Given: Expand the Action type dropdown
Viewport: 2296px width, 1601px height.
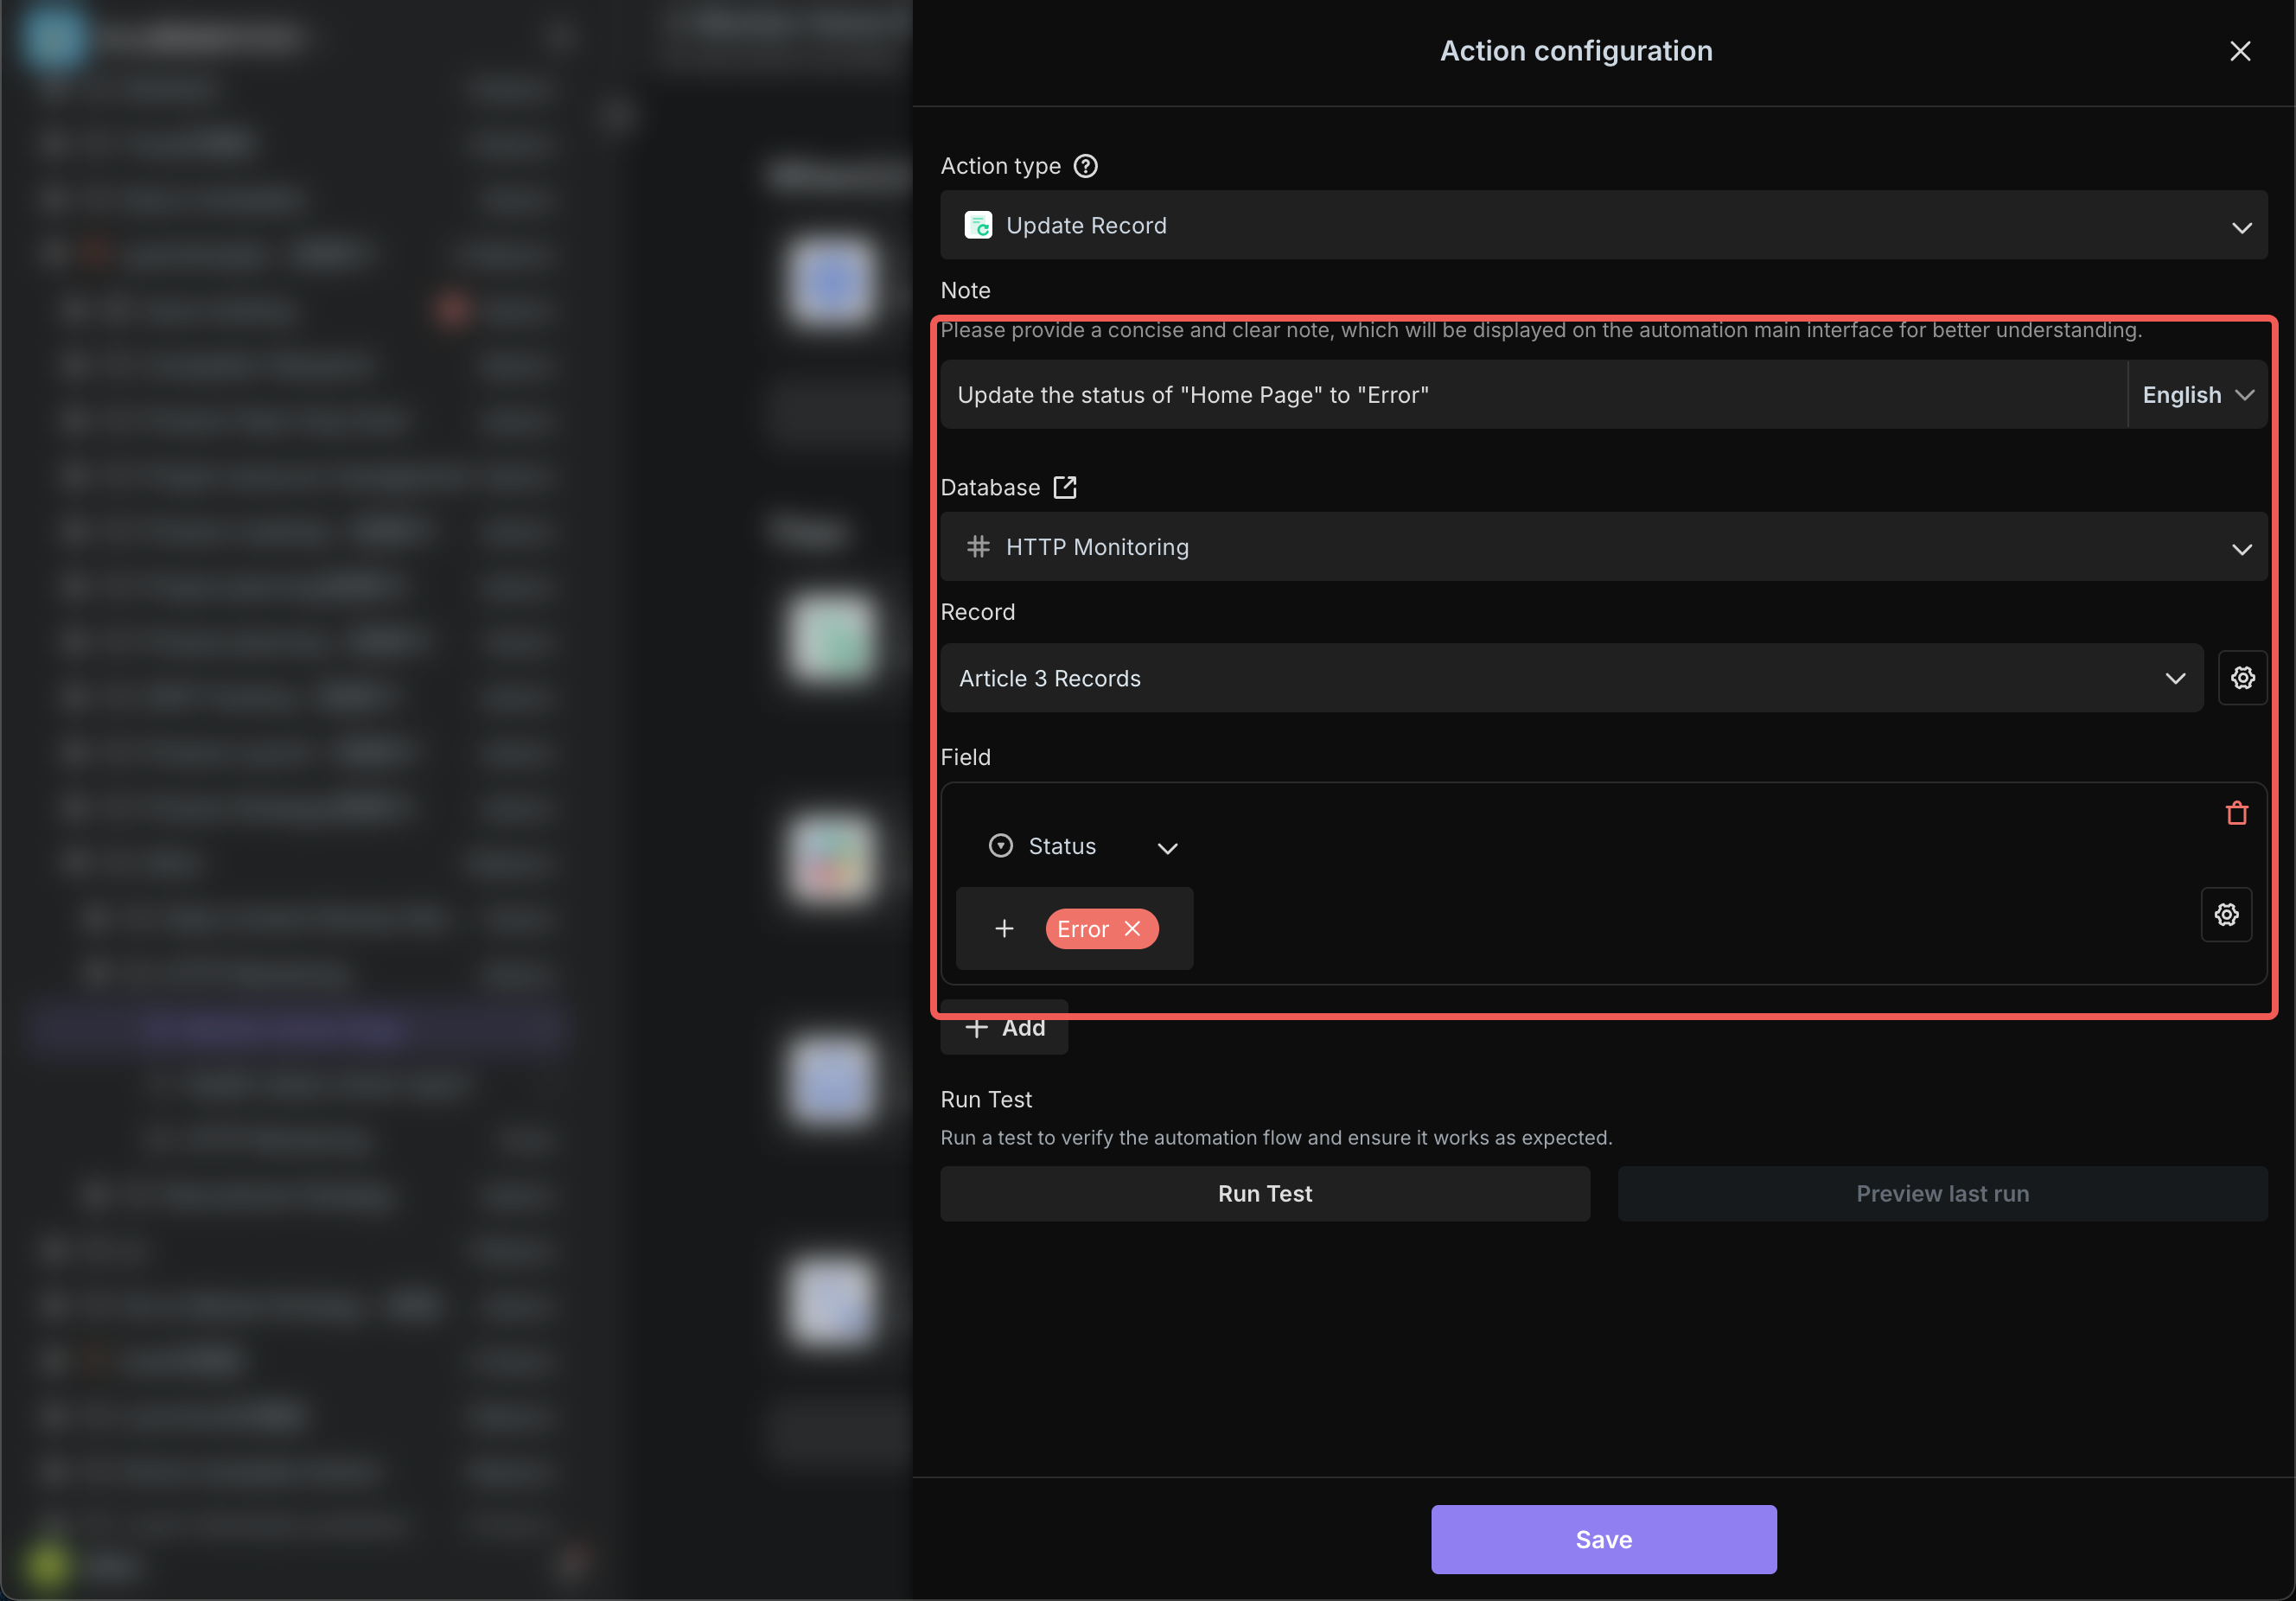Looking at the screenshot, I should click(x=2242, y=225).
